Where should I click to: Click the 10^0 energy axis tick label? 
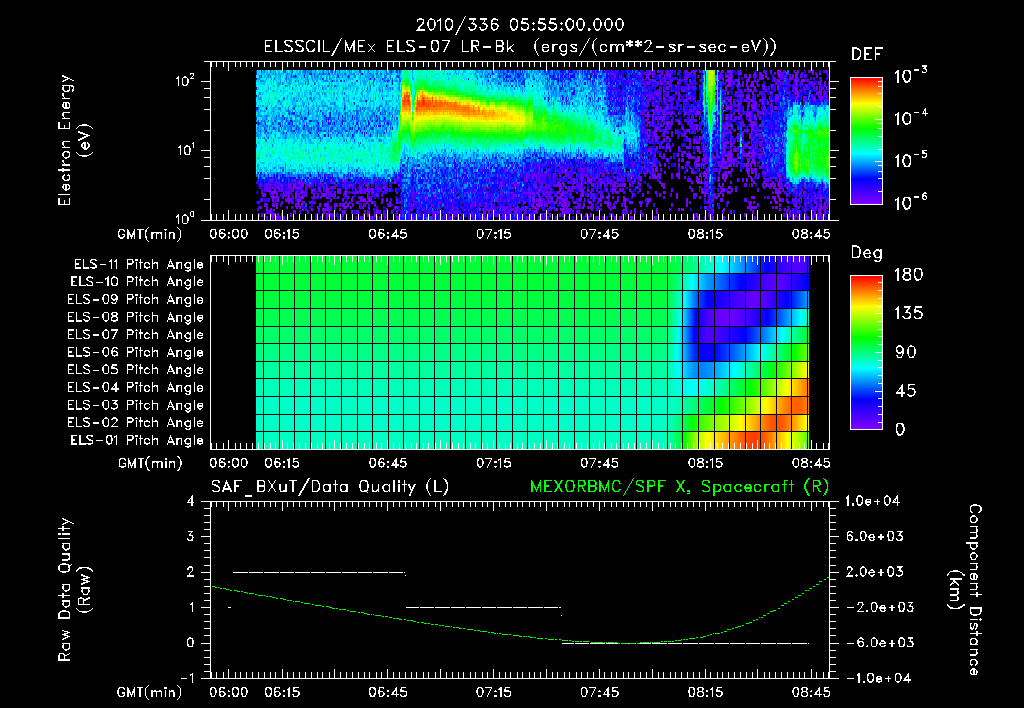coord(185,217)
